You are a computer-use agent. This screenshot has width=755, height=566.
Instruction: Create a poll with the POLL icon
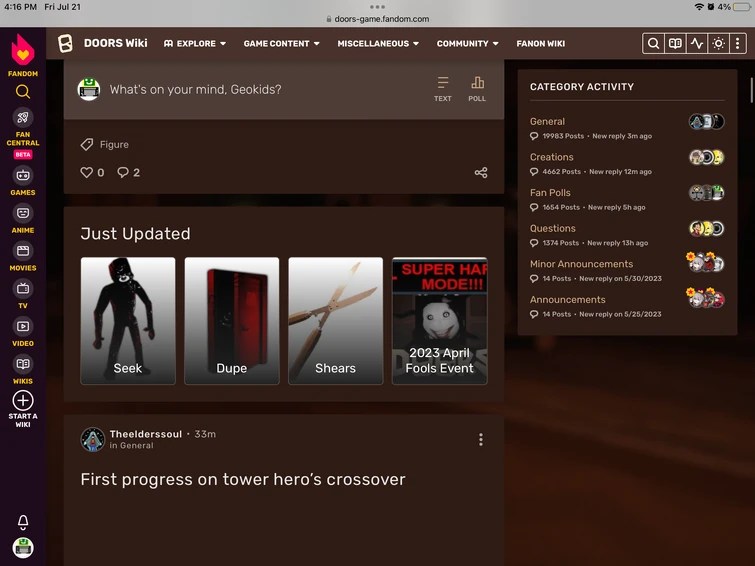[x=477, y=89]
